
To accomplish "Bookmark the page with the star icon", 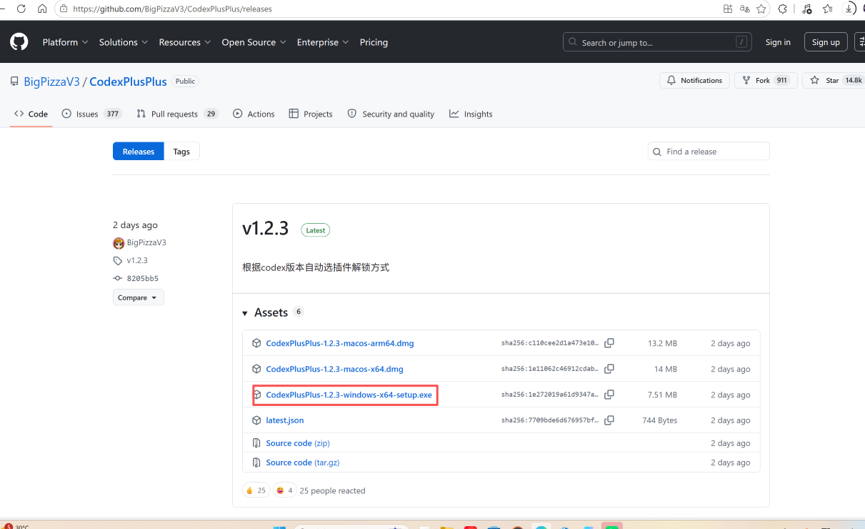I will 761,9.
